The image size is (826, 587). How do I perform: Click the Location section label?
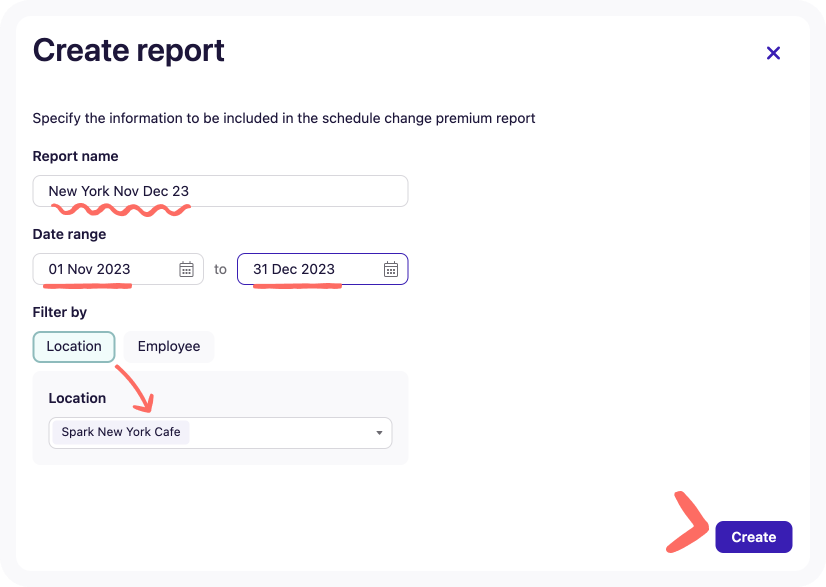pos(77,397)
